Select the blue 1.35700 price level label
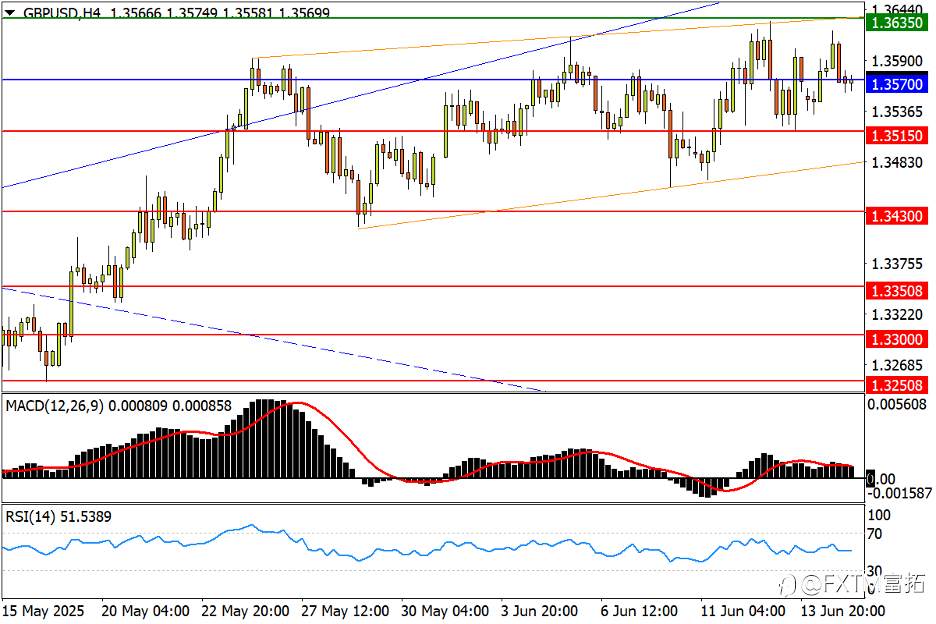 (x=897, y=84)
